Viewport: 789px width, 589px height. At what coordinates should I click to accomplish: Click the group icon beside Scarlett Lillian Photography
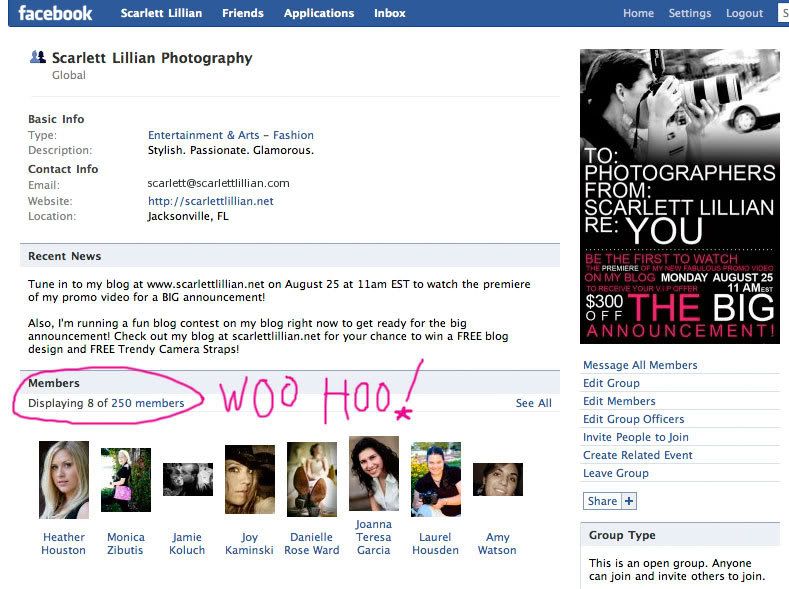(38, 57)
